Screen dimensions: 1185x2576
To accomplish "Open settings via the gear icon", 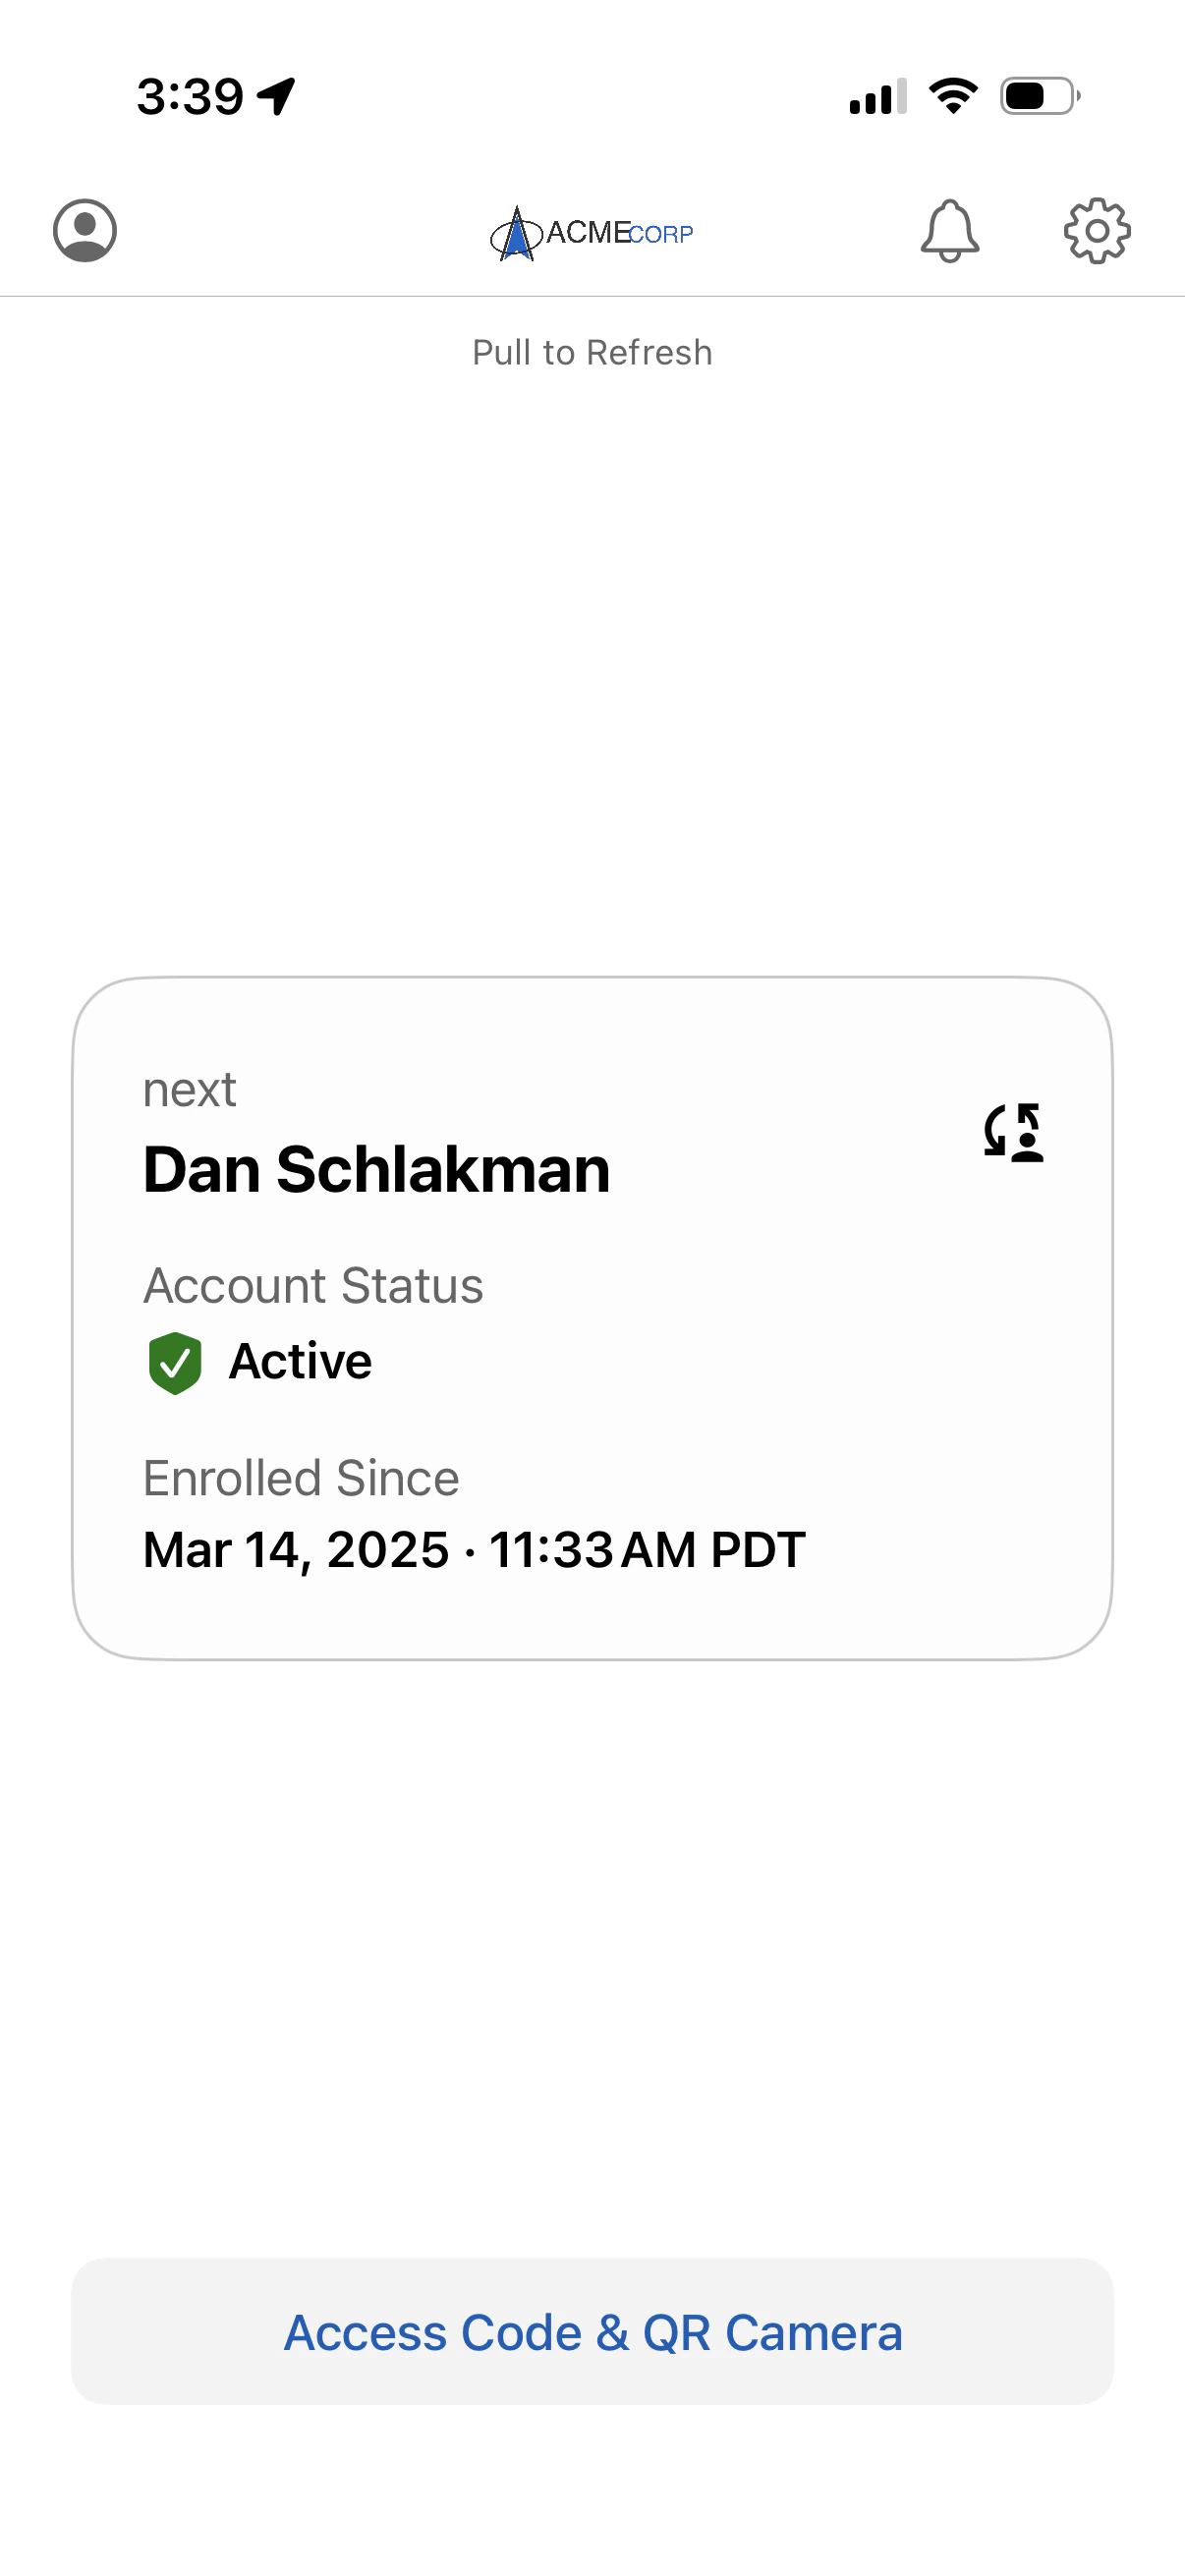I will pos(1096,231).
